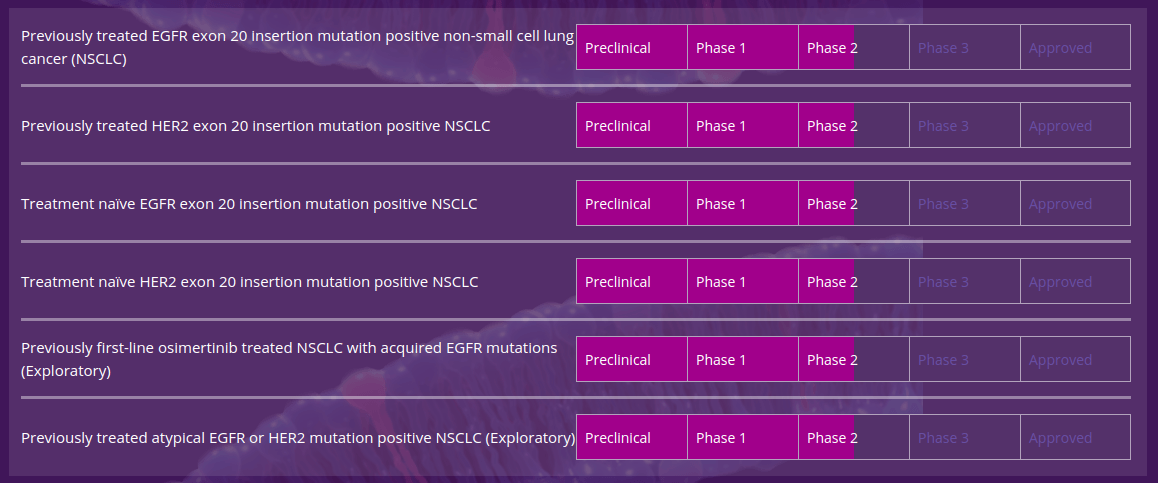Choose Approved in treatment naïve HER2 row
The image size is (1158, 483).
pyautogui.click(x=1075, y=281)
